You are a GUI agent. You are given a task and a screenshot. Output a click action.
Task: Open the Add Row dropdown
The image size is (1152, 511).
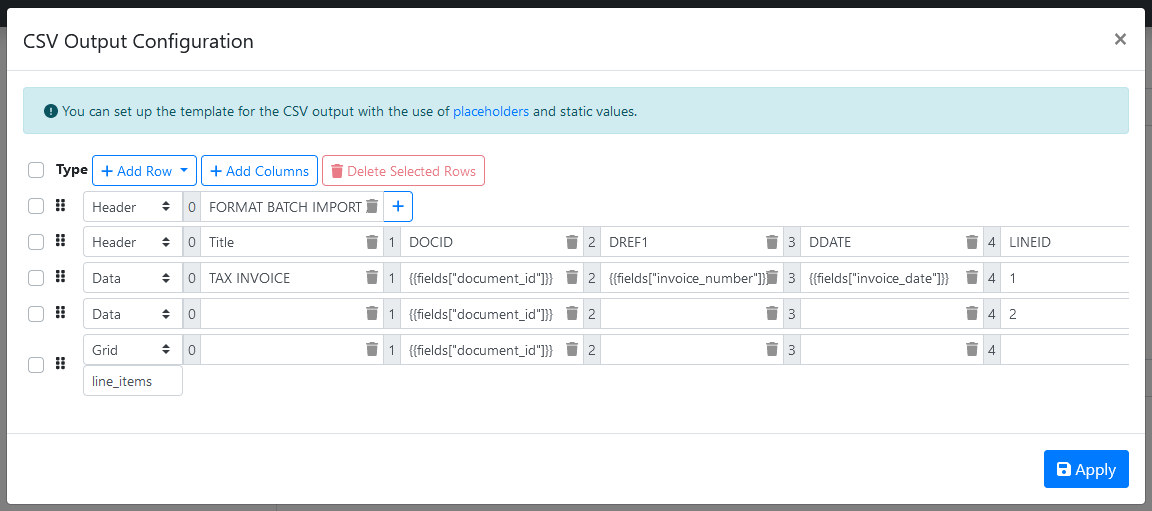[x=144, y=171]
